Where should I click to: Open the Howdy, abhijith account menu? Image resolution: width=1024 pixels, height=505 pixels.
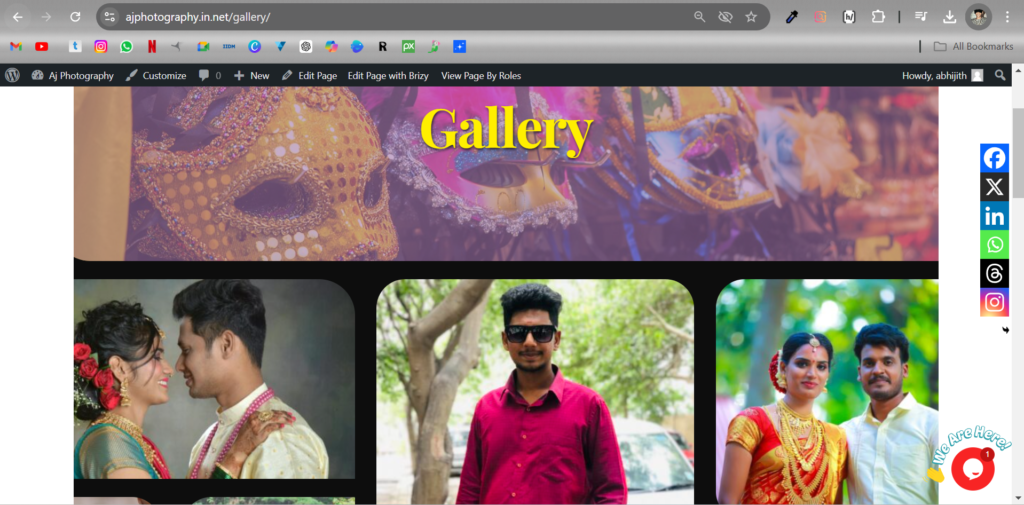[942, 75]
